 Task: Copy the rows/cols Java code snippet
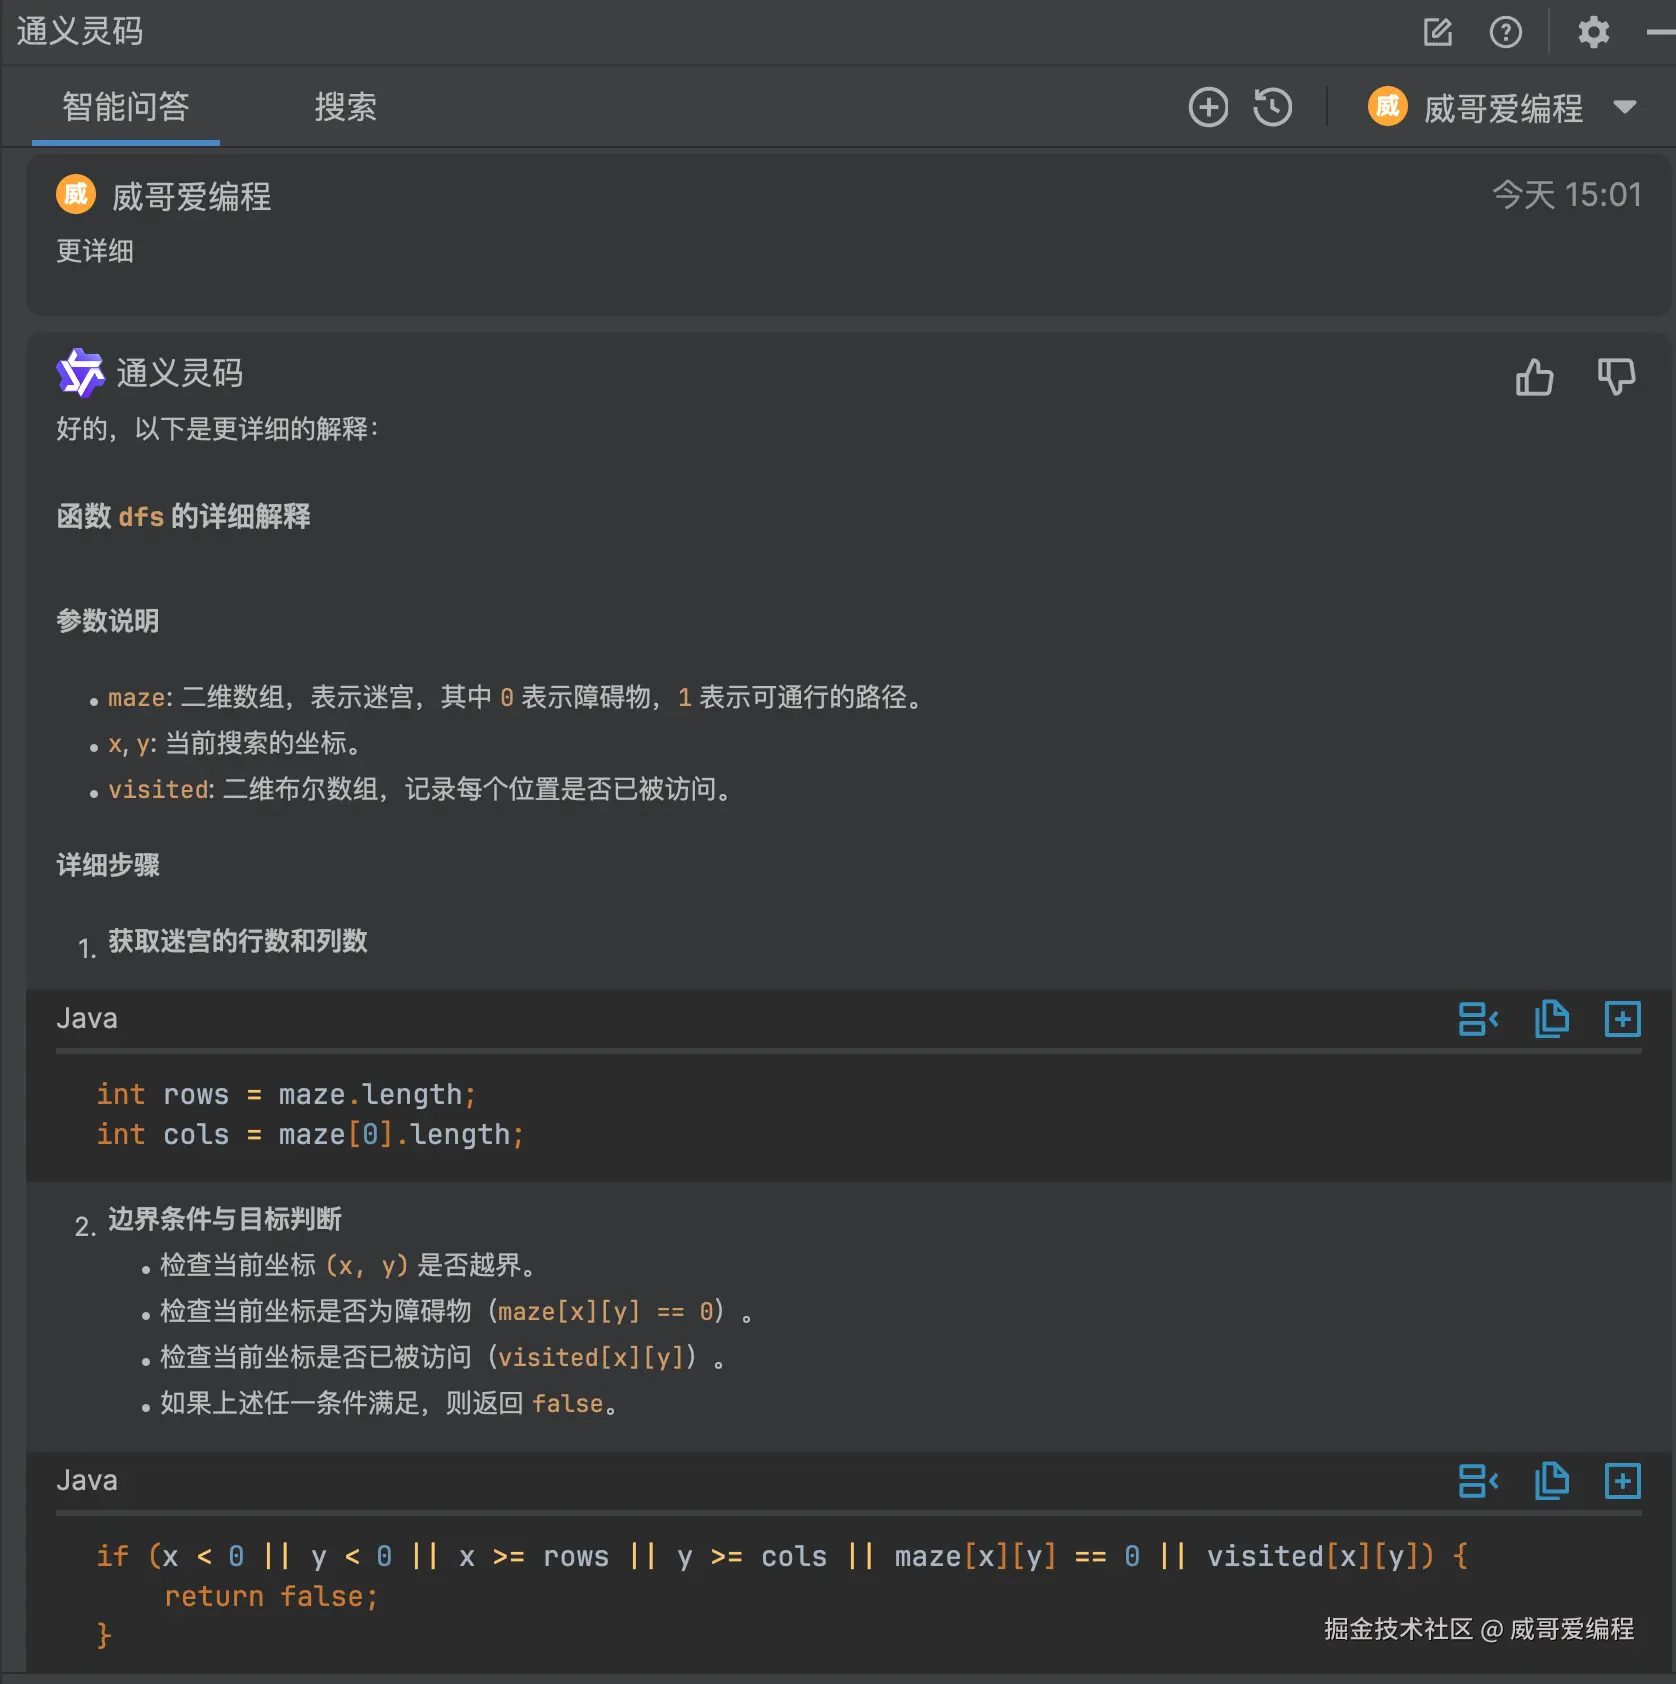coord(1552,1019)
